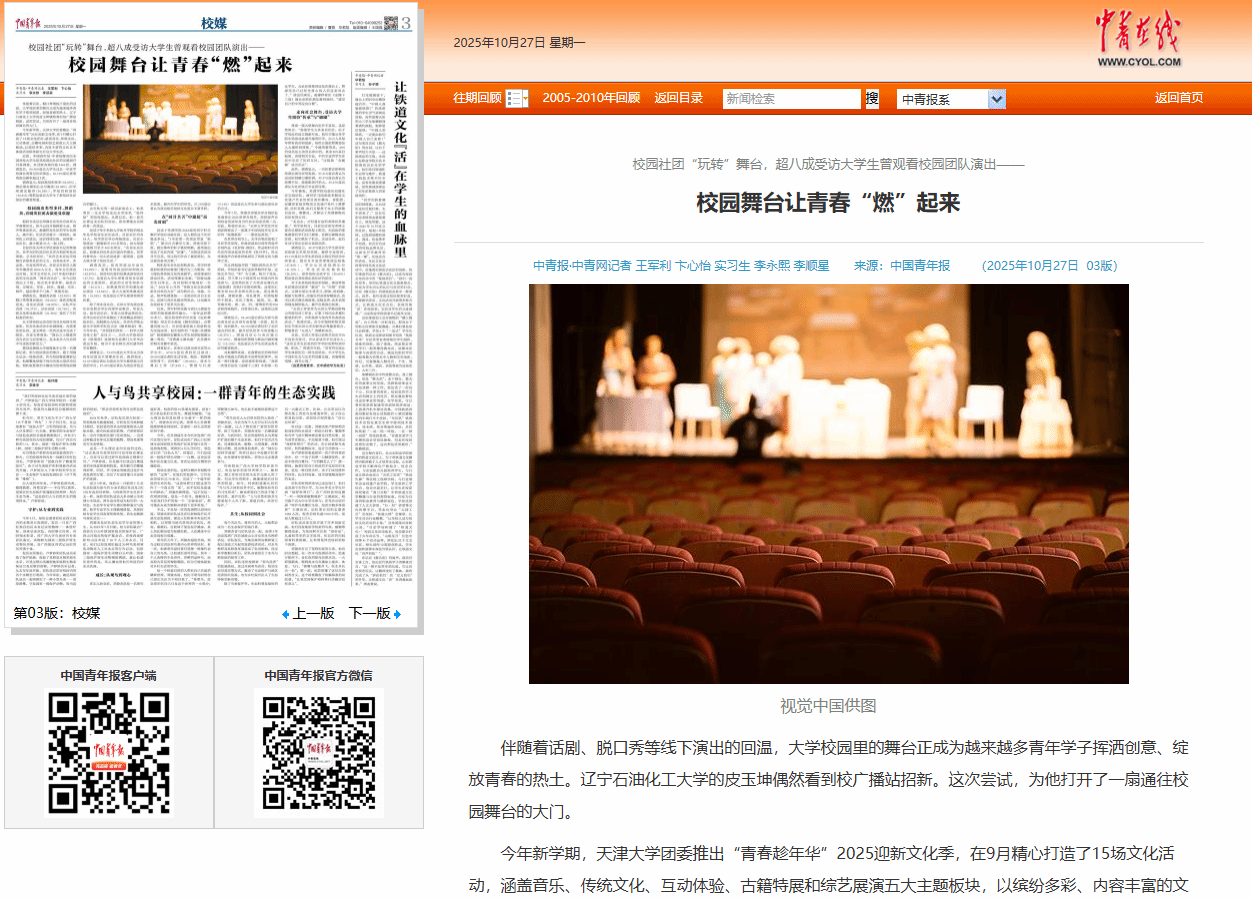Screen dimensions: 1252x900
Task: Click the 中国青年报客户端 QR code
Action: point(108,753)
